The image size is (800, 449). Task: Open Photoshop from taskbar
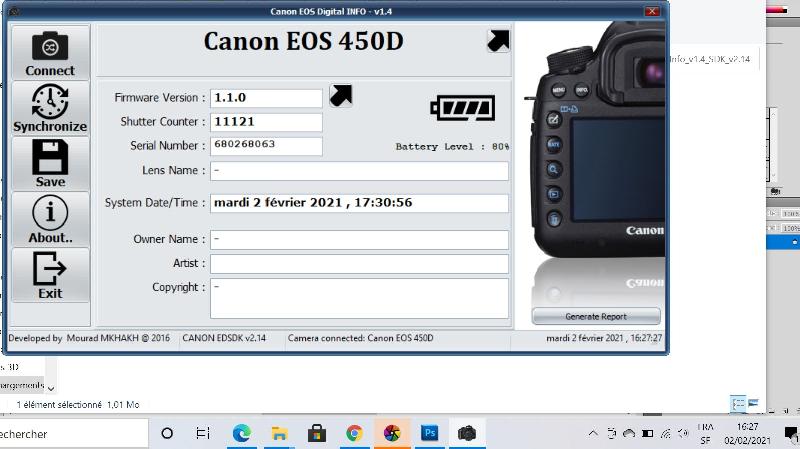click(x=430, y=434)
